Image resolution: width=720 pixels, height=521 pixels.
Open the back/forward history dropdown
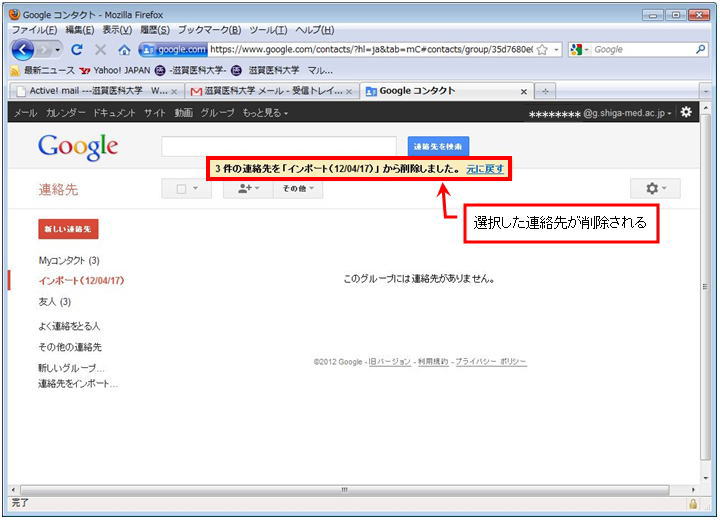coord(57,50)
